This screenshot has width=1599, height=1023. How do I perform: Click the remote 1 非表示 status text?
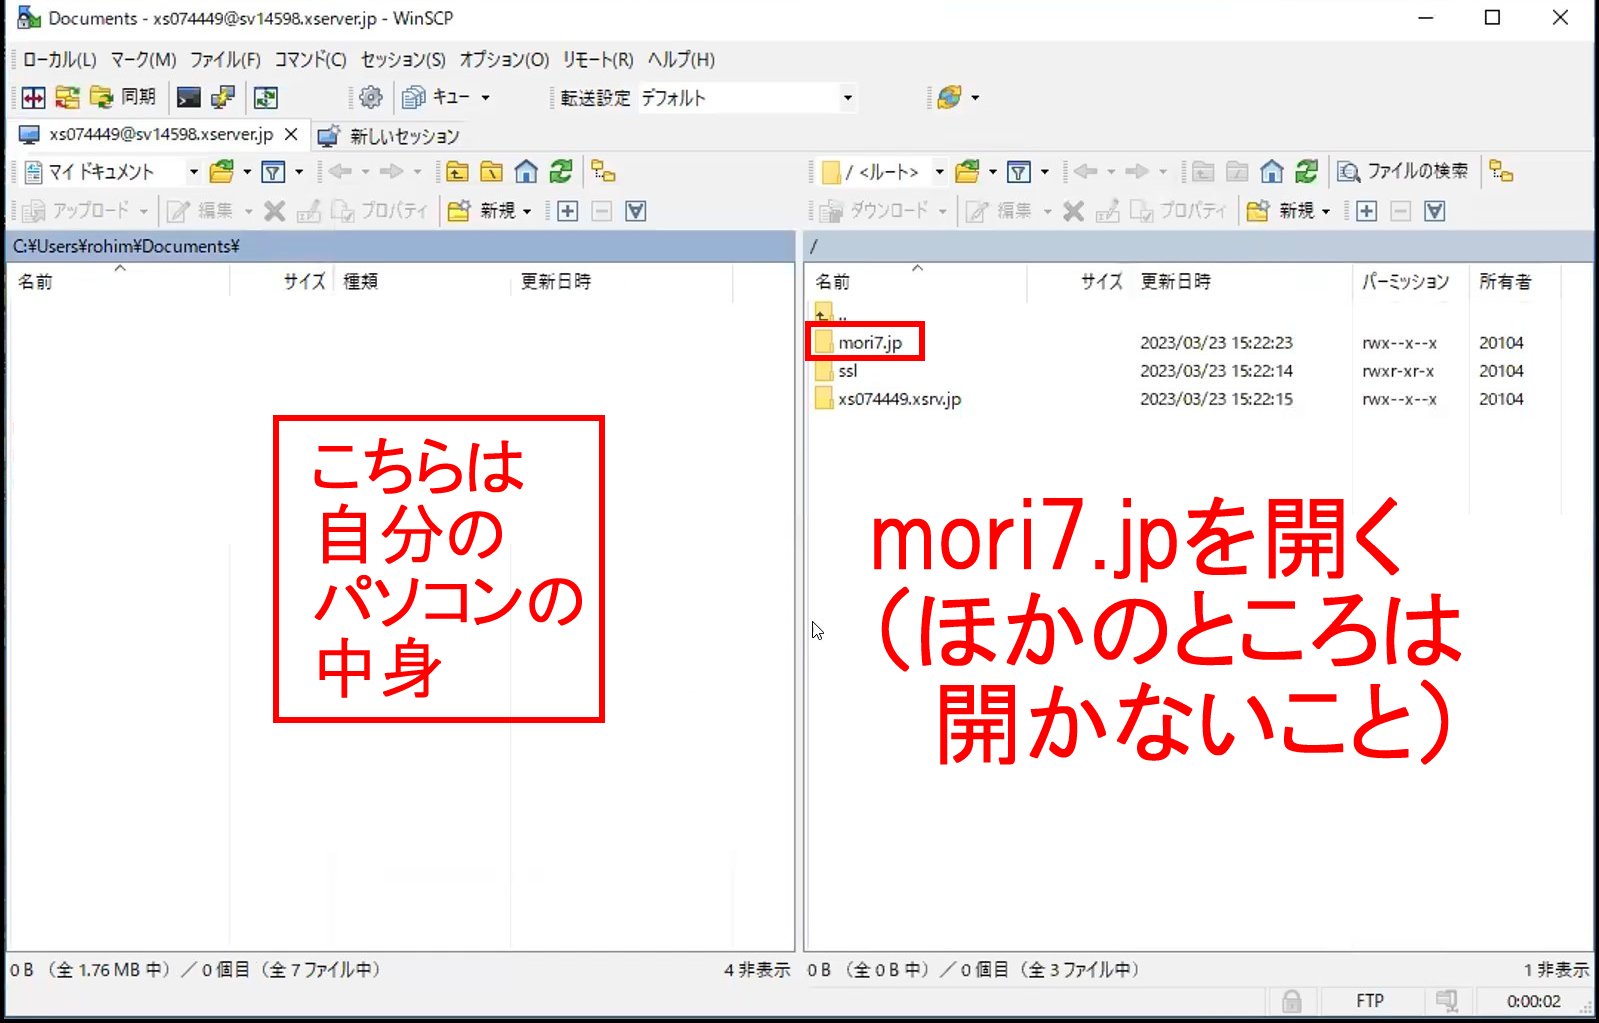click(1556, 970)
